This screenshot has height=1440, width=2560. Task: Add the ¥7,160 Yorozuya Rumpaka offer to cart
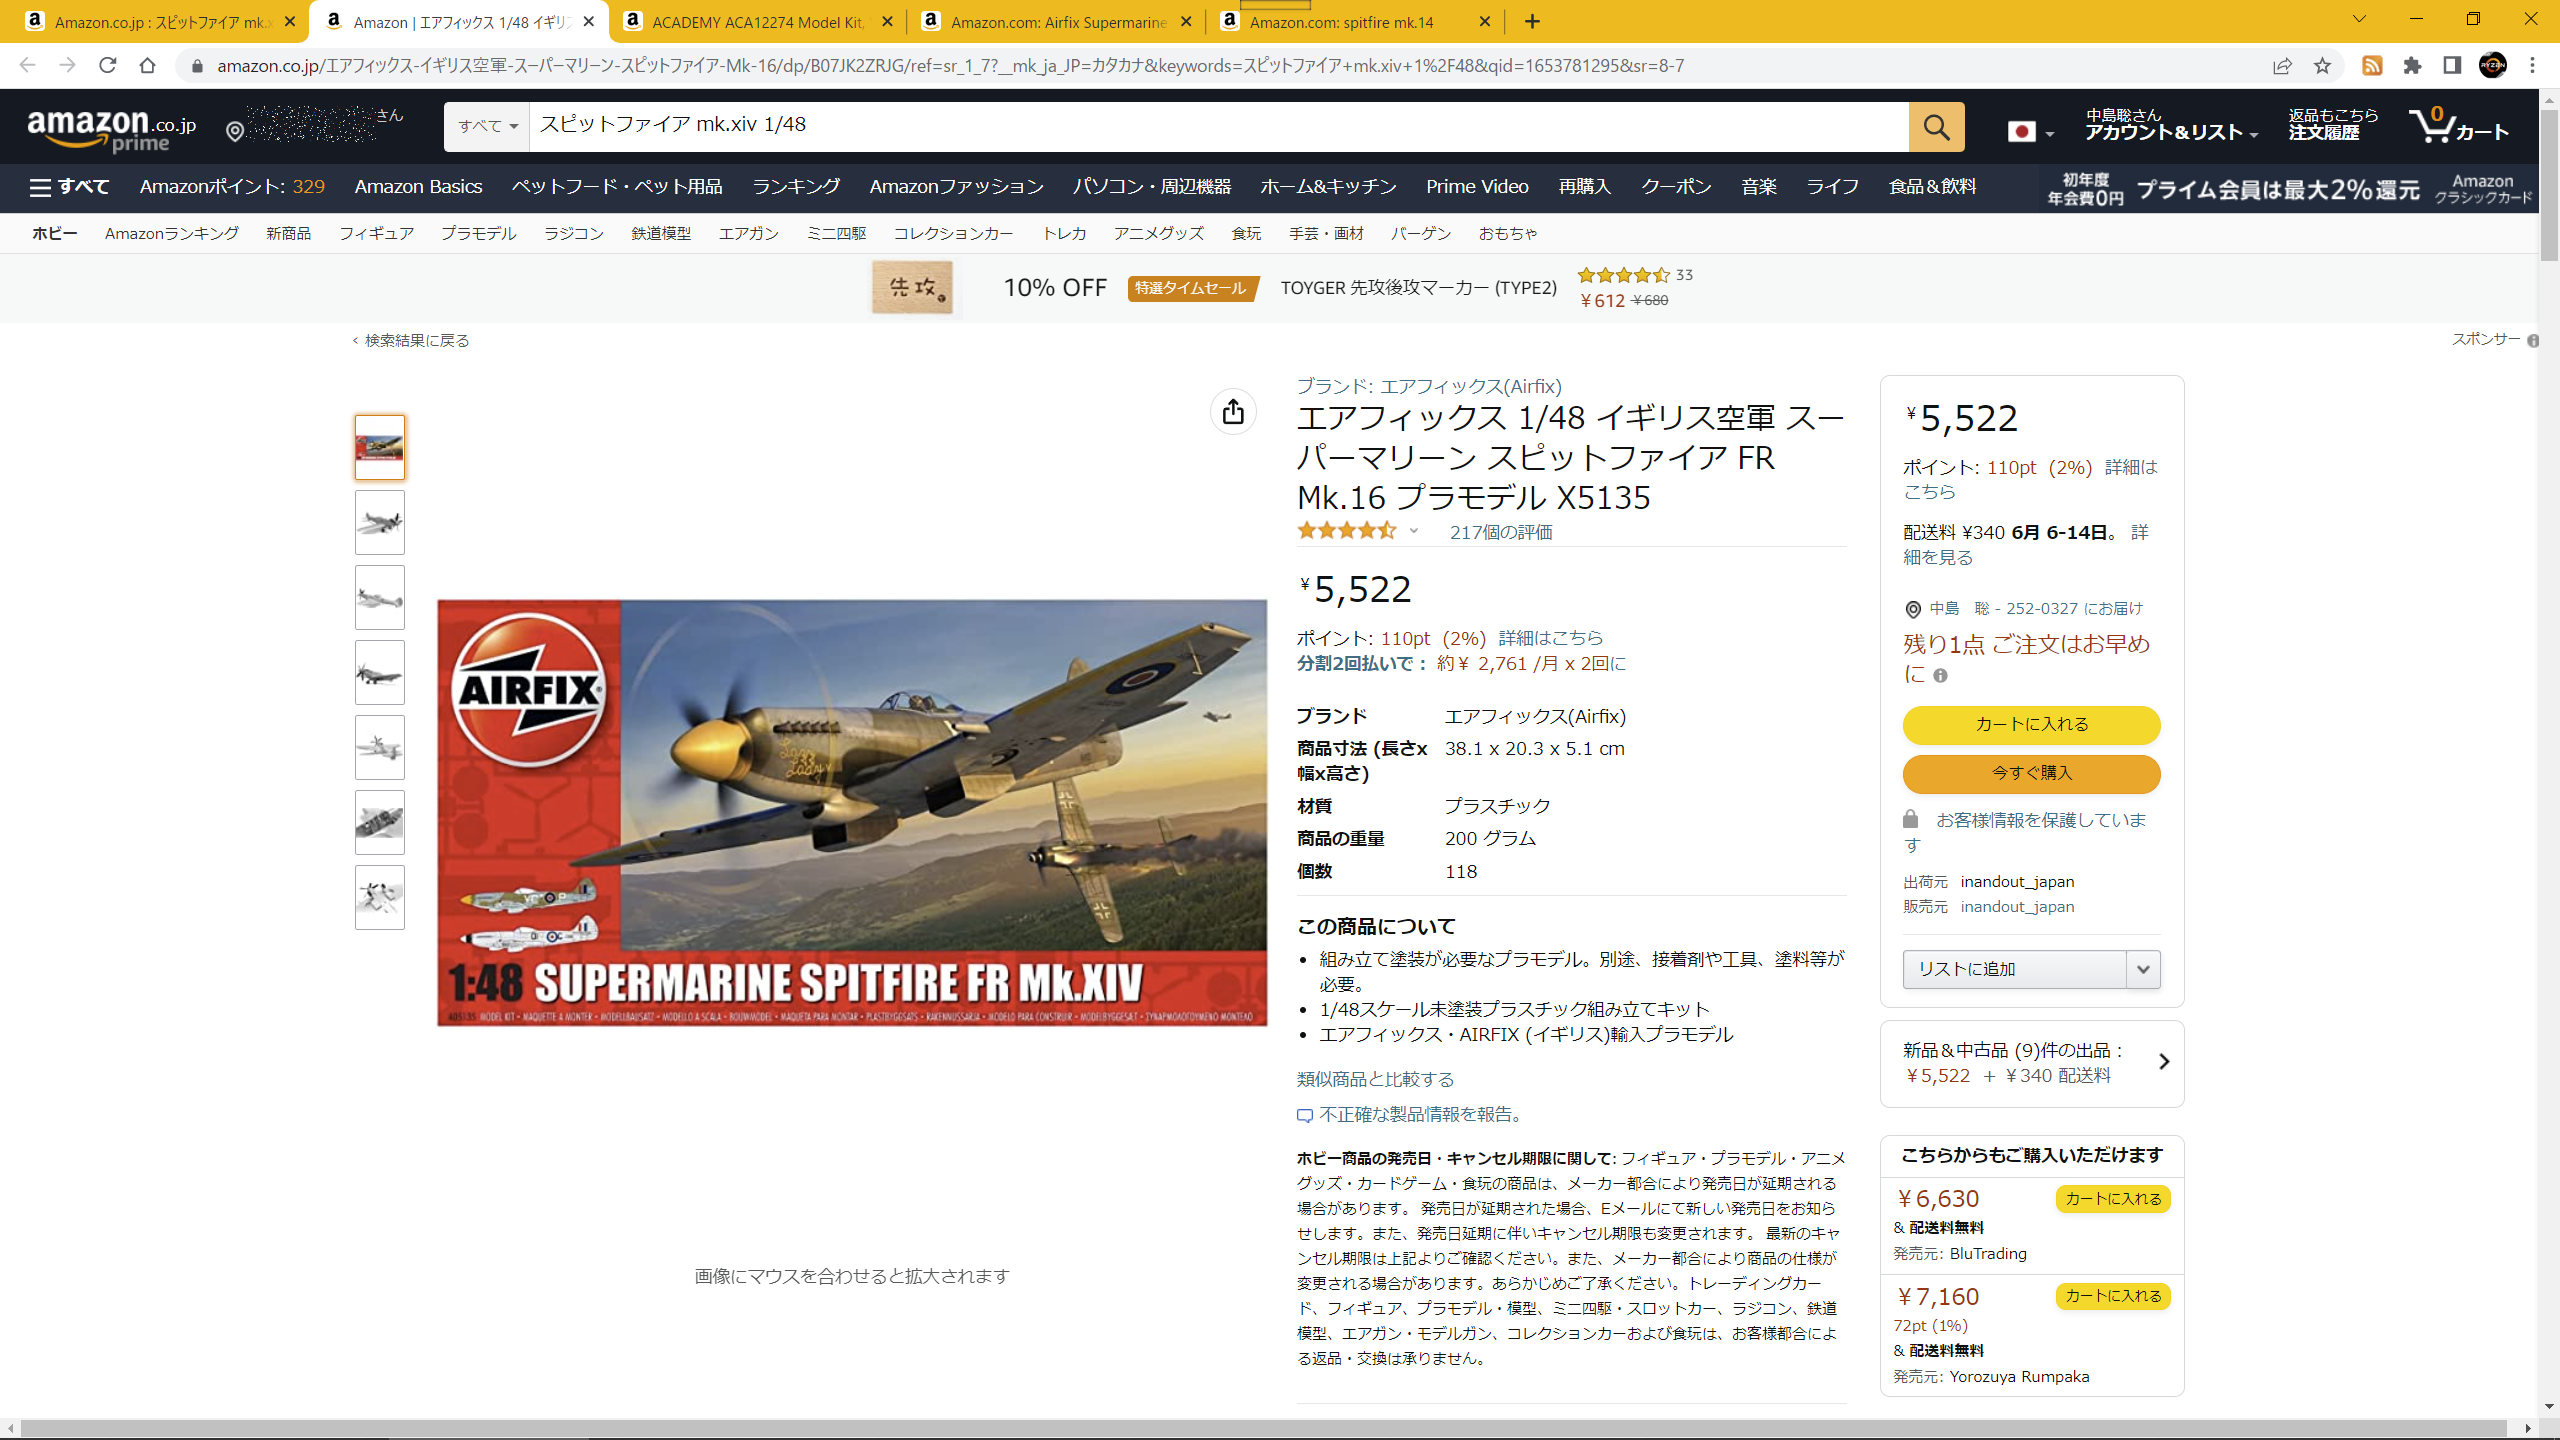click(2113, 1296)
